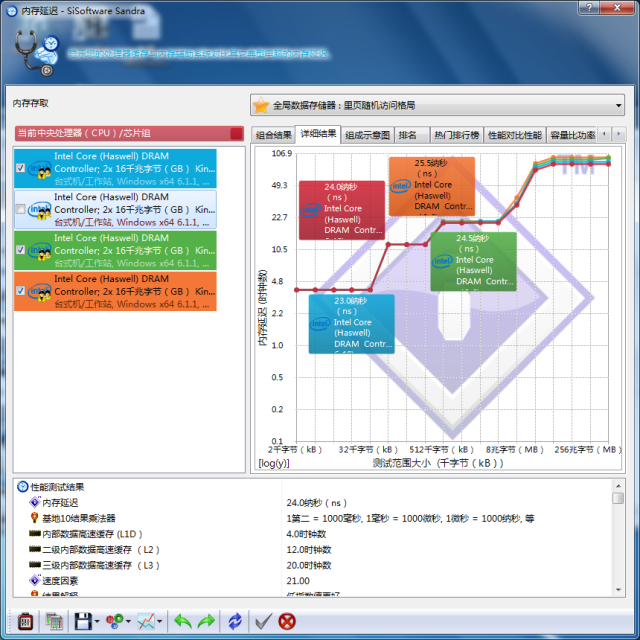
Task: Click the 4.0时钟数 L1D value
Action: point(306,534)
